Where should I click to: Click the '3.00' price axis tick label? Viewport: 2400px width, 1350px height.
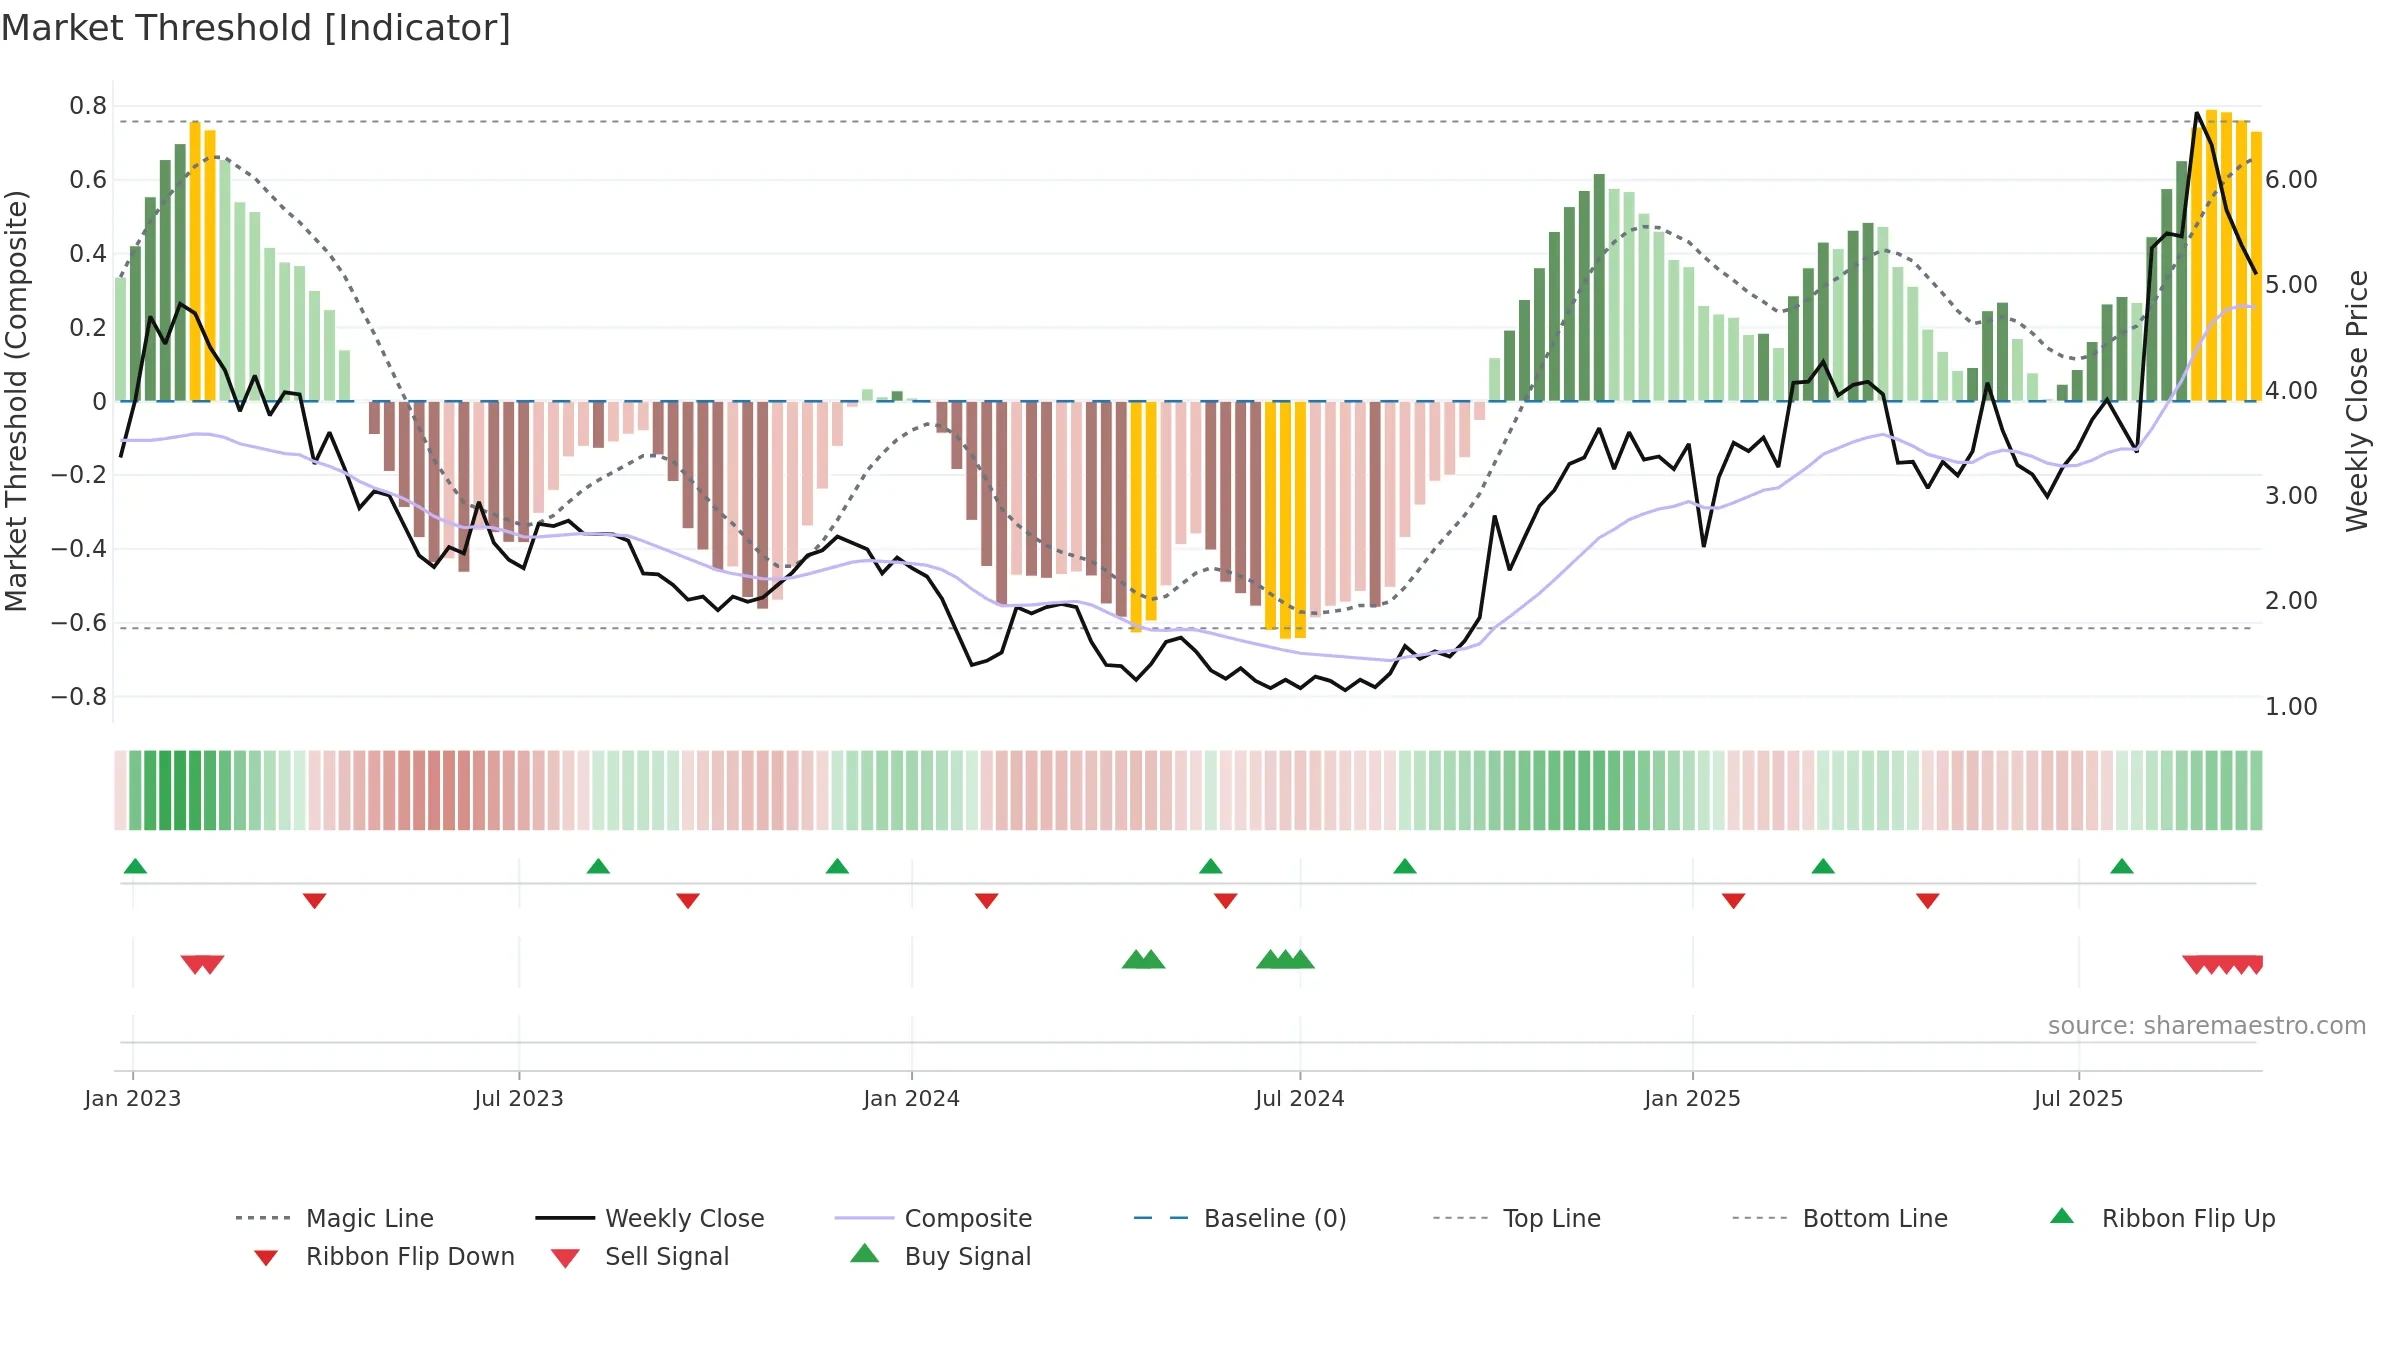click(x=2291, y=496)
